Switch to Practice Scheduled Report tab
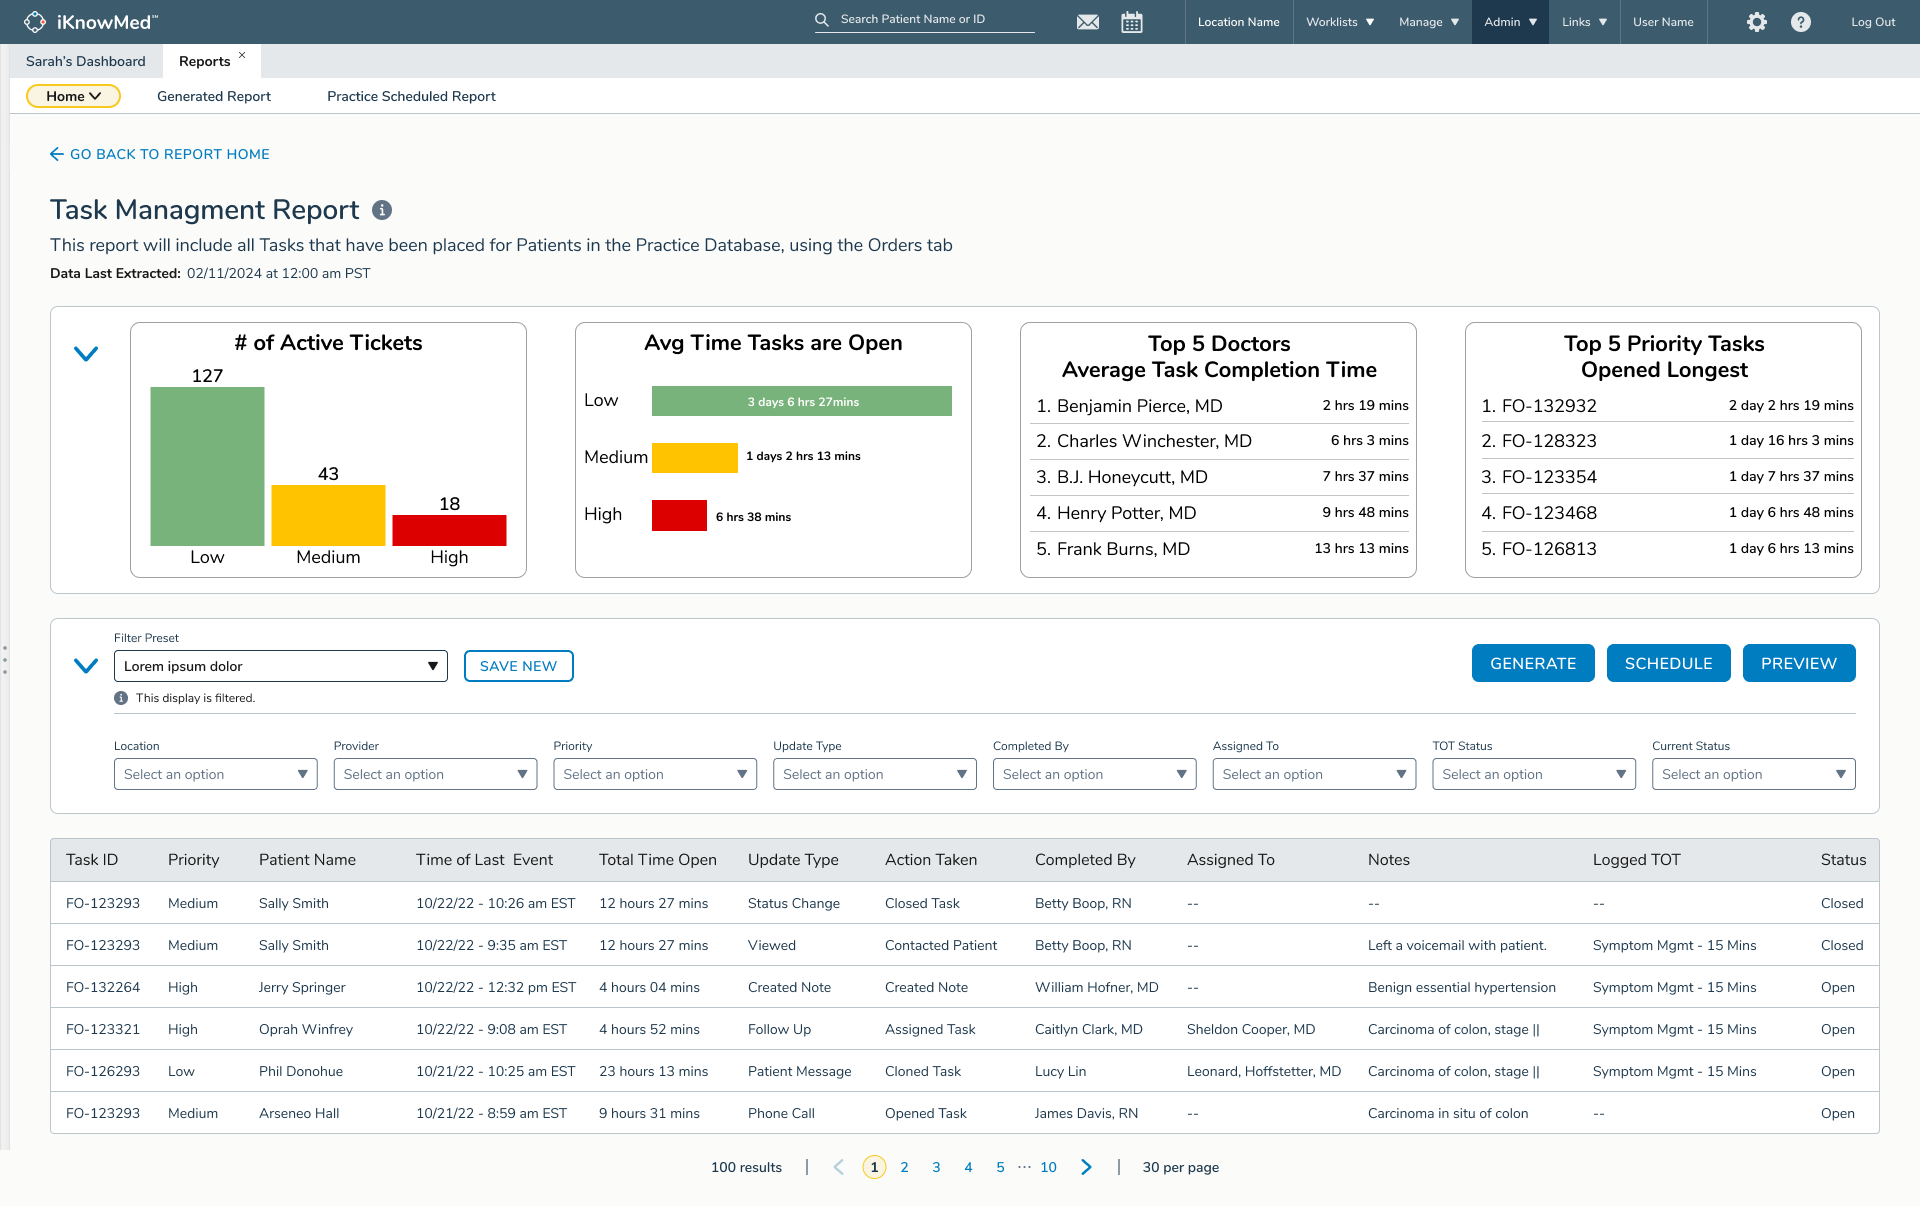Viewport: 1920px width, 1206px height. click(411, 96)
